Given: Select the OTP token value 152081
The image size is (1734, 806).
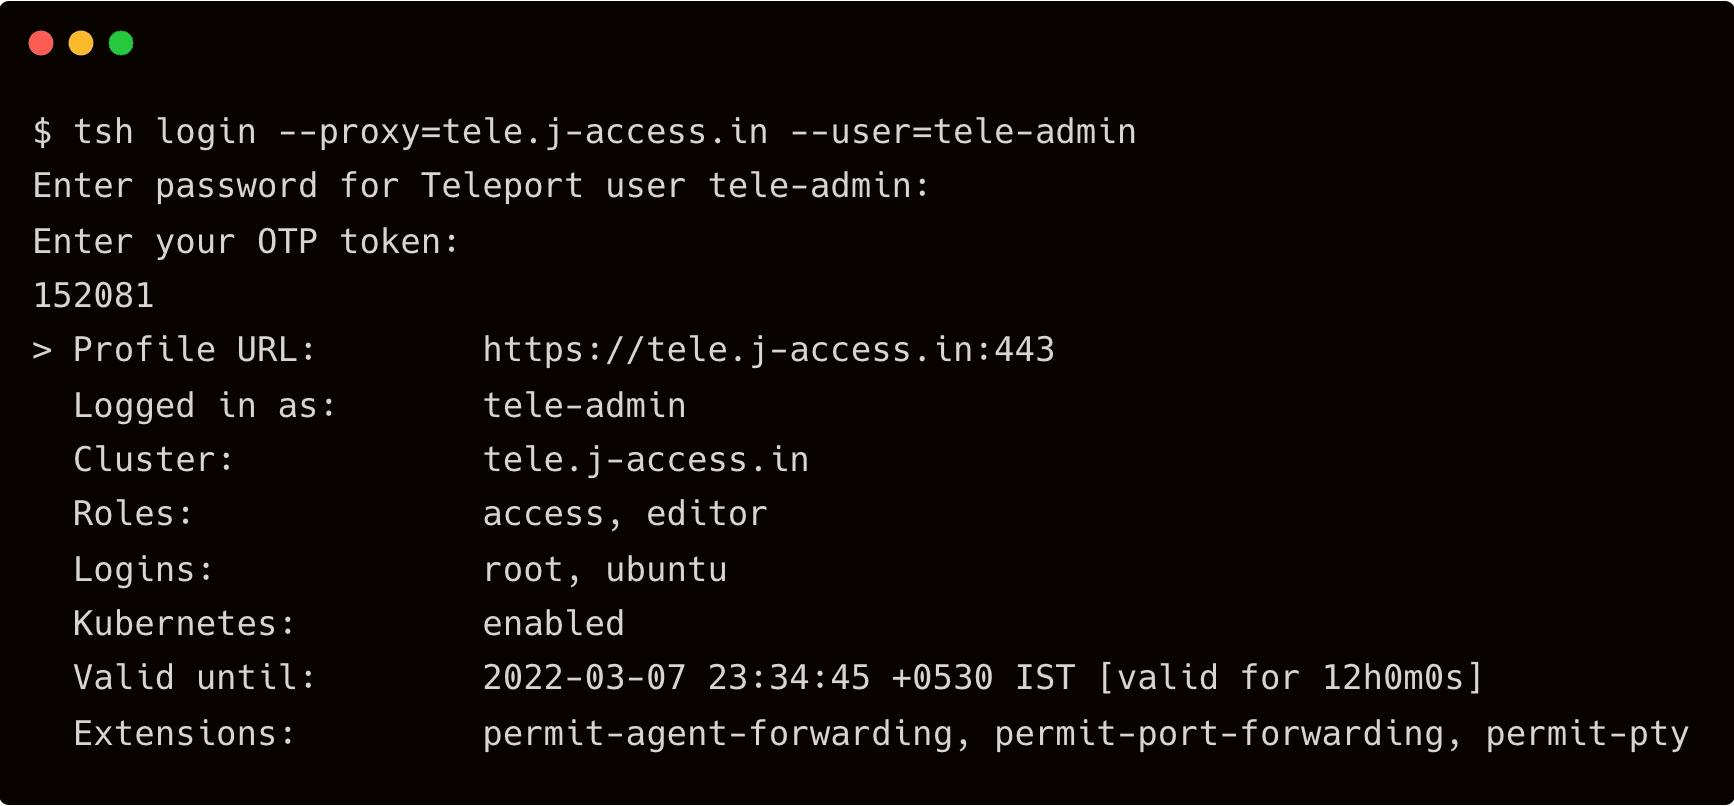Looking at the screenshot, I should point(95,295).
